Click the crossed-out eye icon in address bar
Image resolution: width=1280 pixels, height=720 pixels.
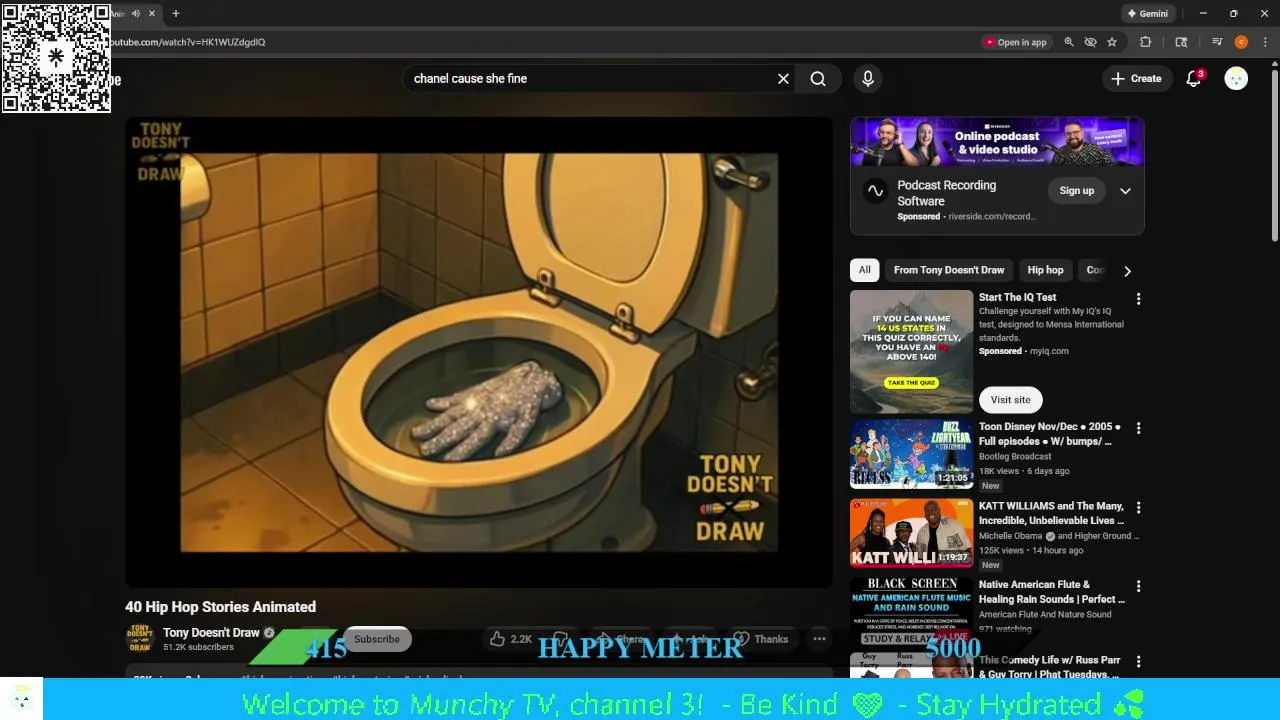[x=1090, y=42]
